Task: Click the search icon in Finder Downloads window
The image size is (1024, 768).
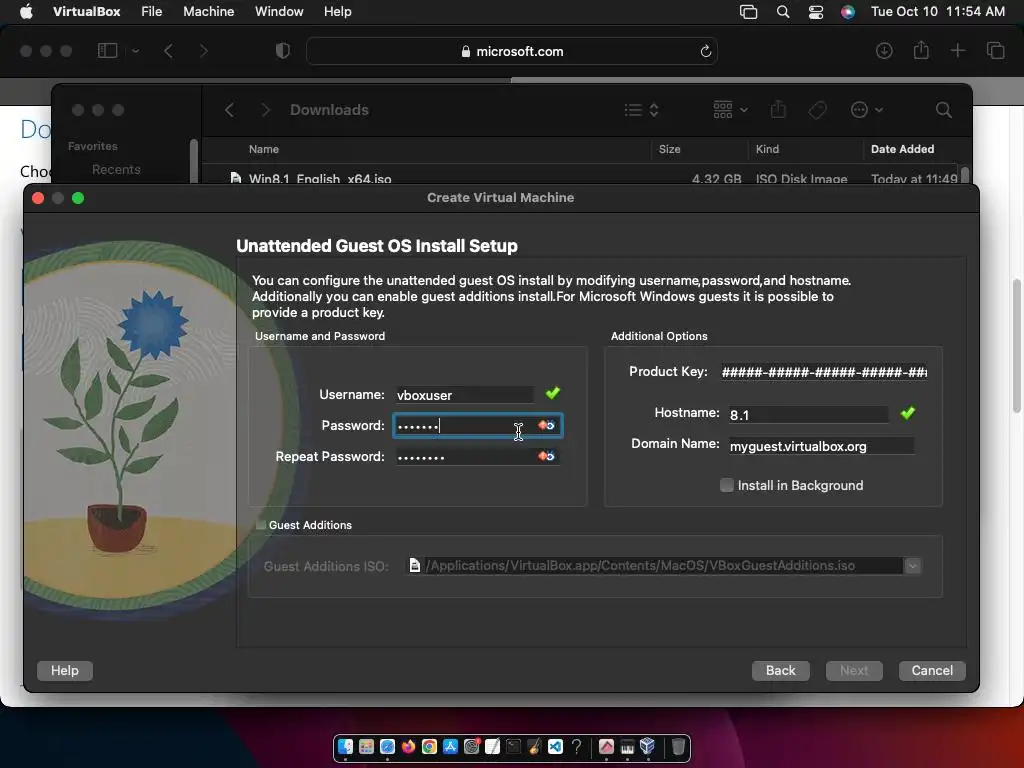Action: [x=943, y=110]
